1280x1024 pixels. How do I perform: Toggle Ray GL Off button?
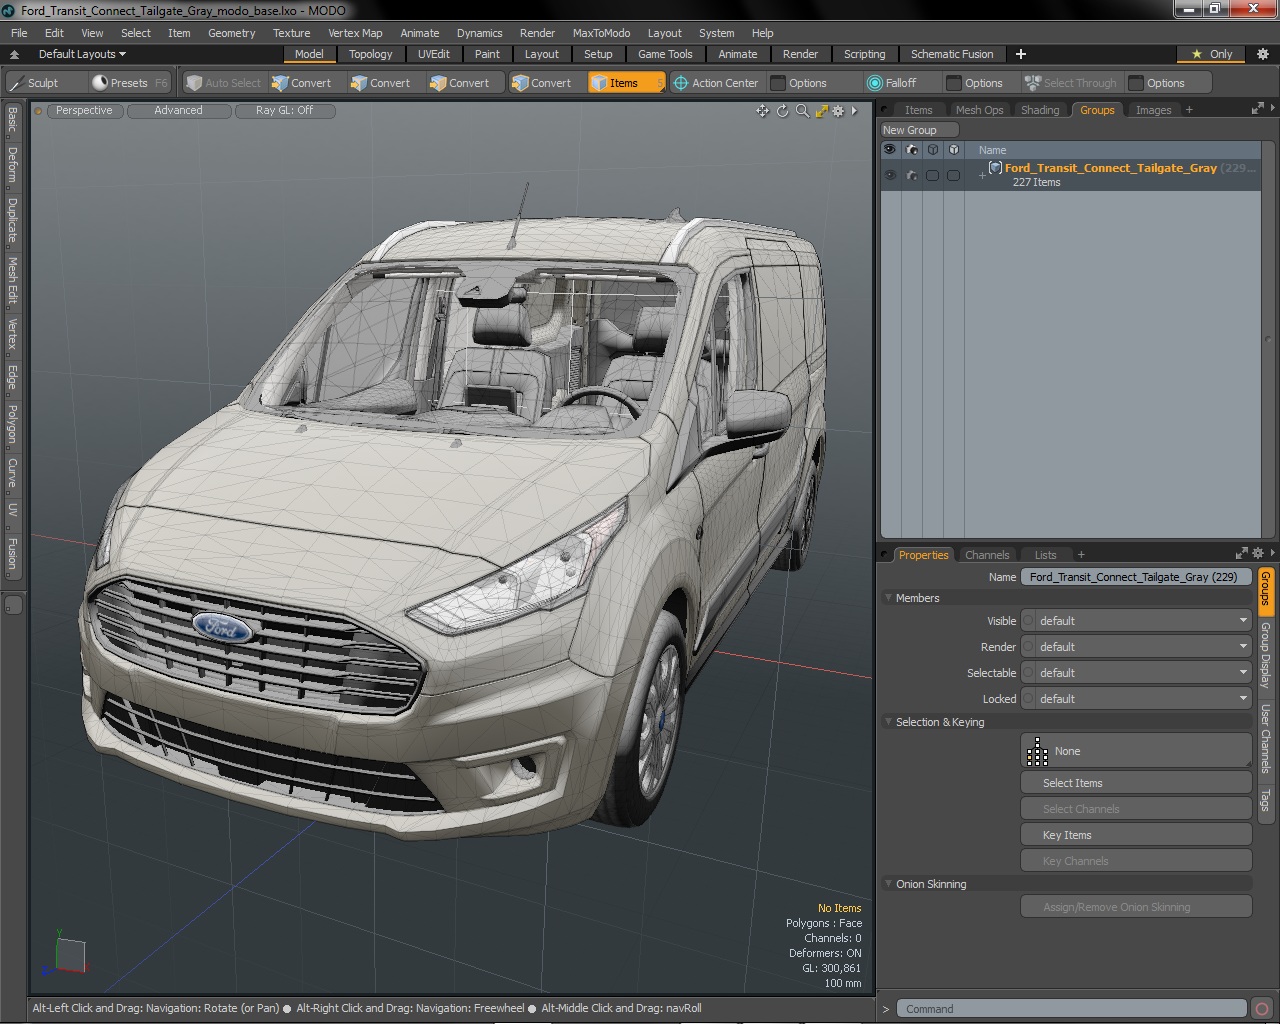[x=284, y=111]
